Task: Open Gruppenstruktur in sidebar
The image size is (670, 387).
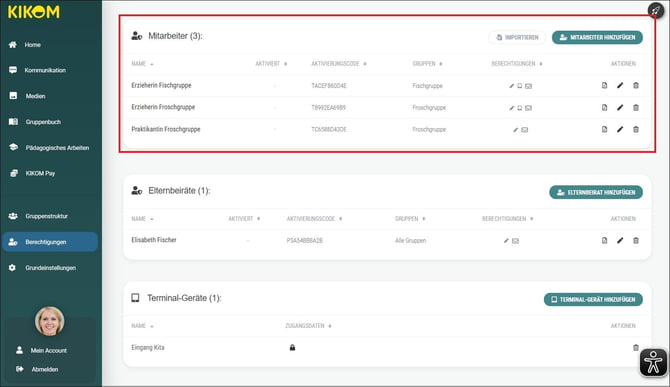Action: pos(39,216)
